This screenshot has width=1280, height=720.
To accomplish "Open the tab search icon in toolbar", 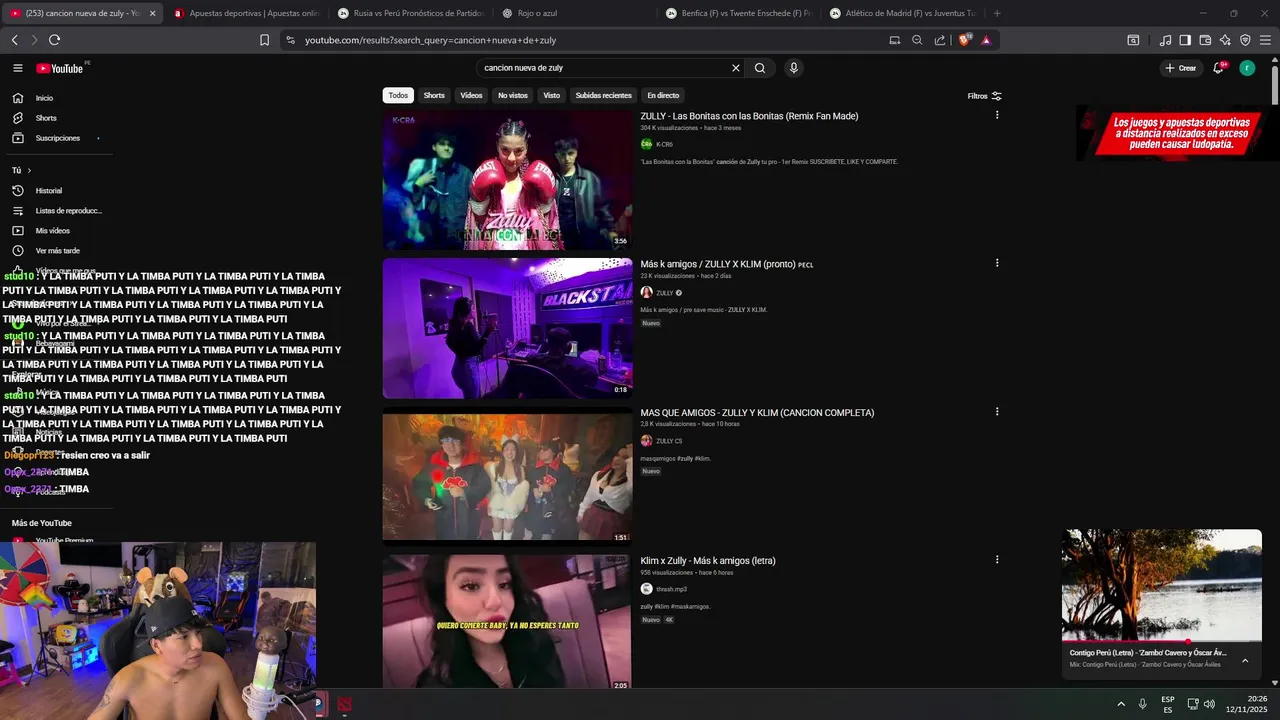I will (x=1133, y=40).
